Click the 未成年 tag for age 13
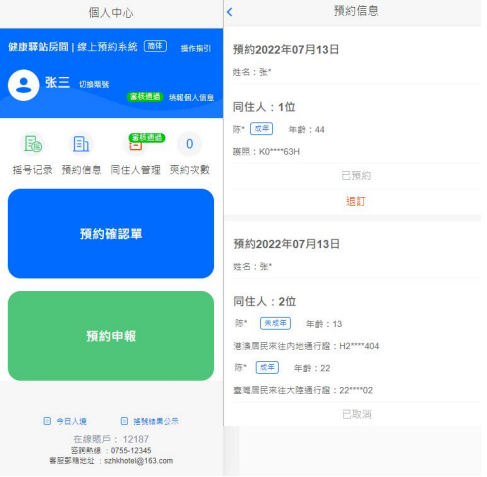 pyautogui.click(x=275, y=323)
